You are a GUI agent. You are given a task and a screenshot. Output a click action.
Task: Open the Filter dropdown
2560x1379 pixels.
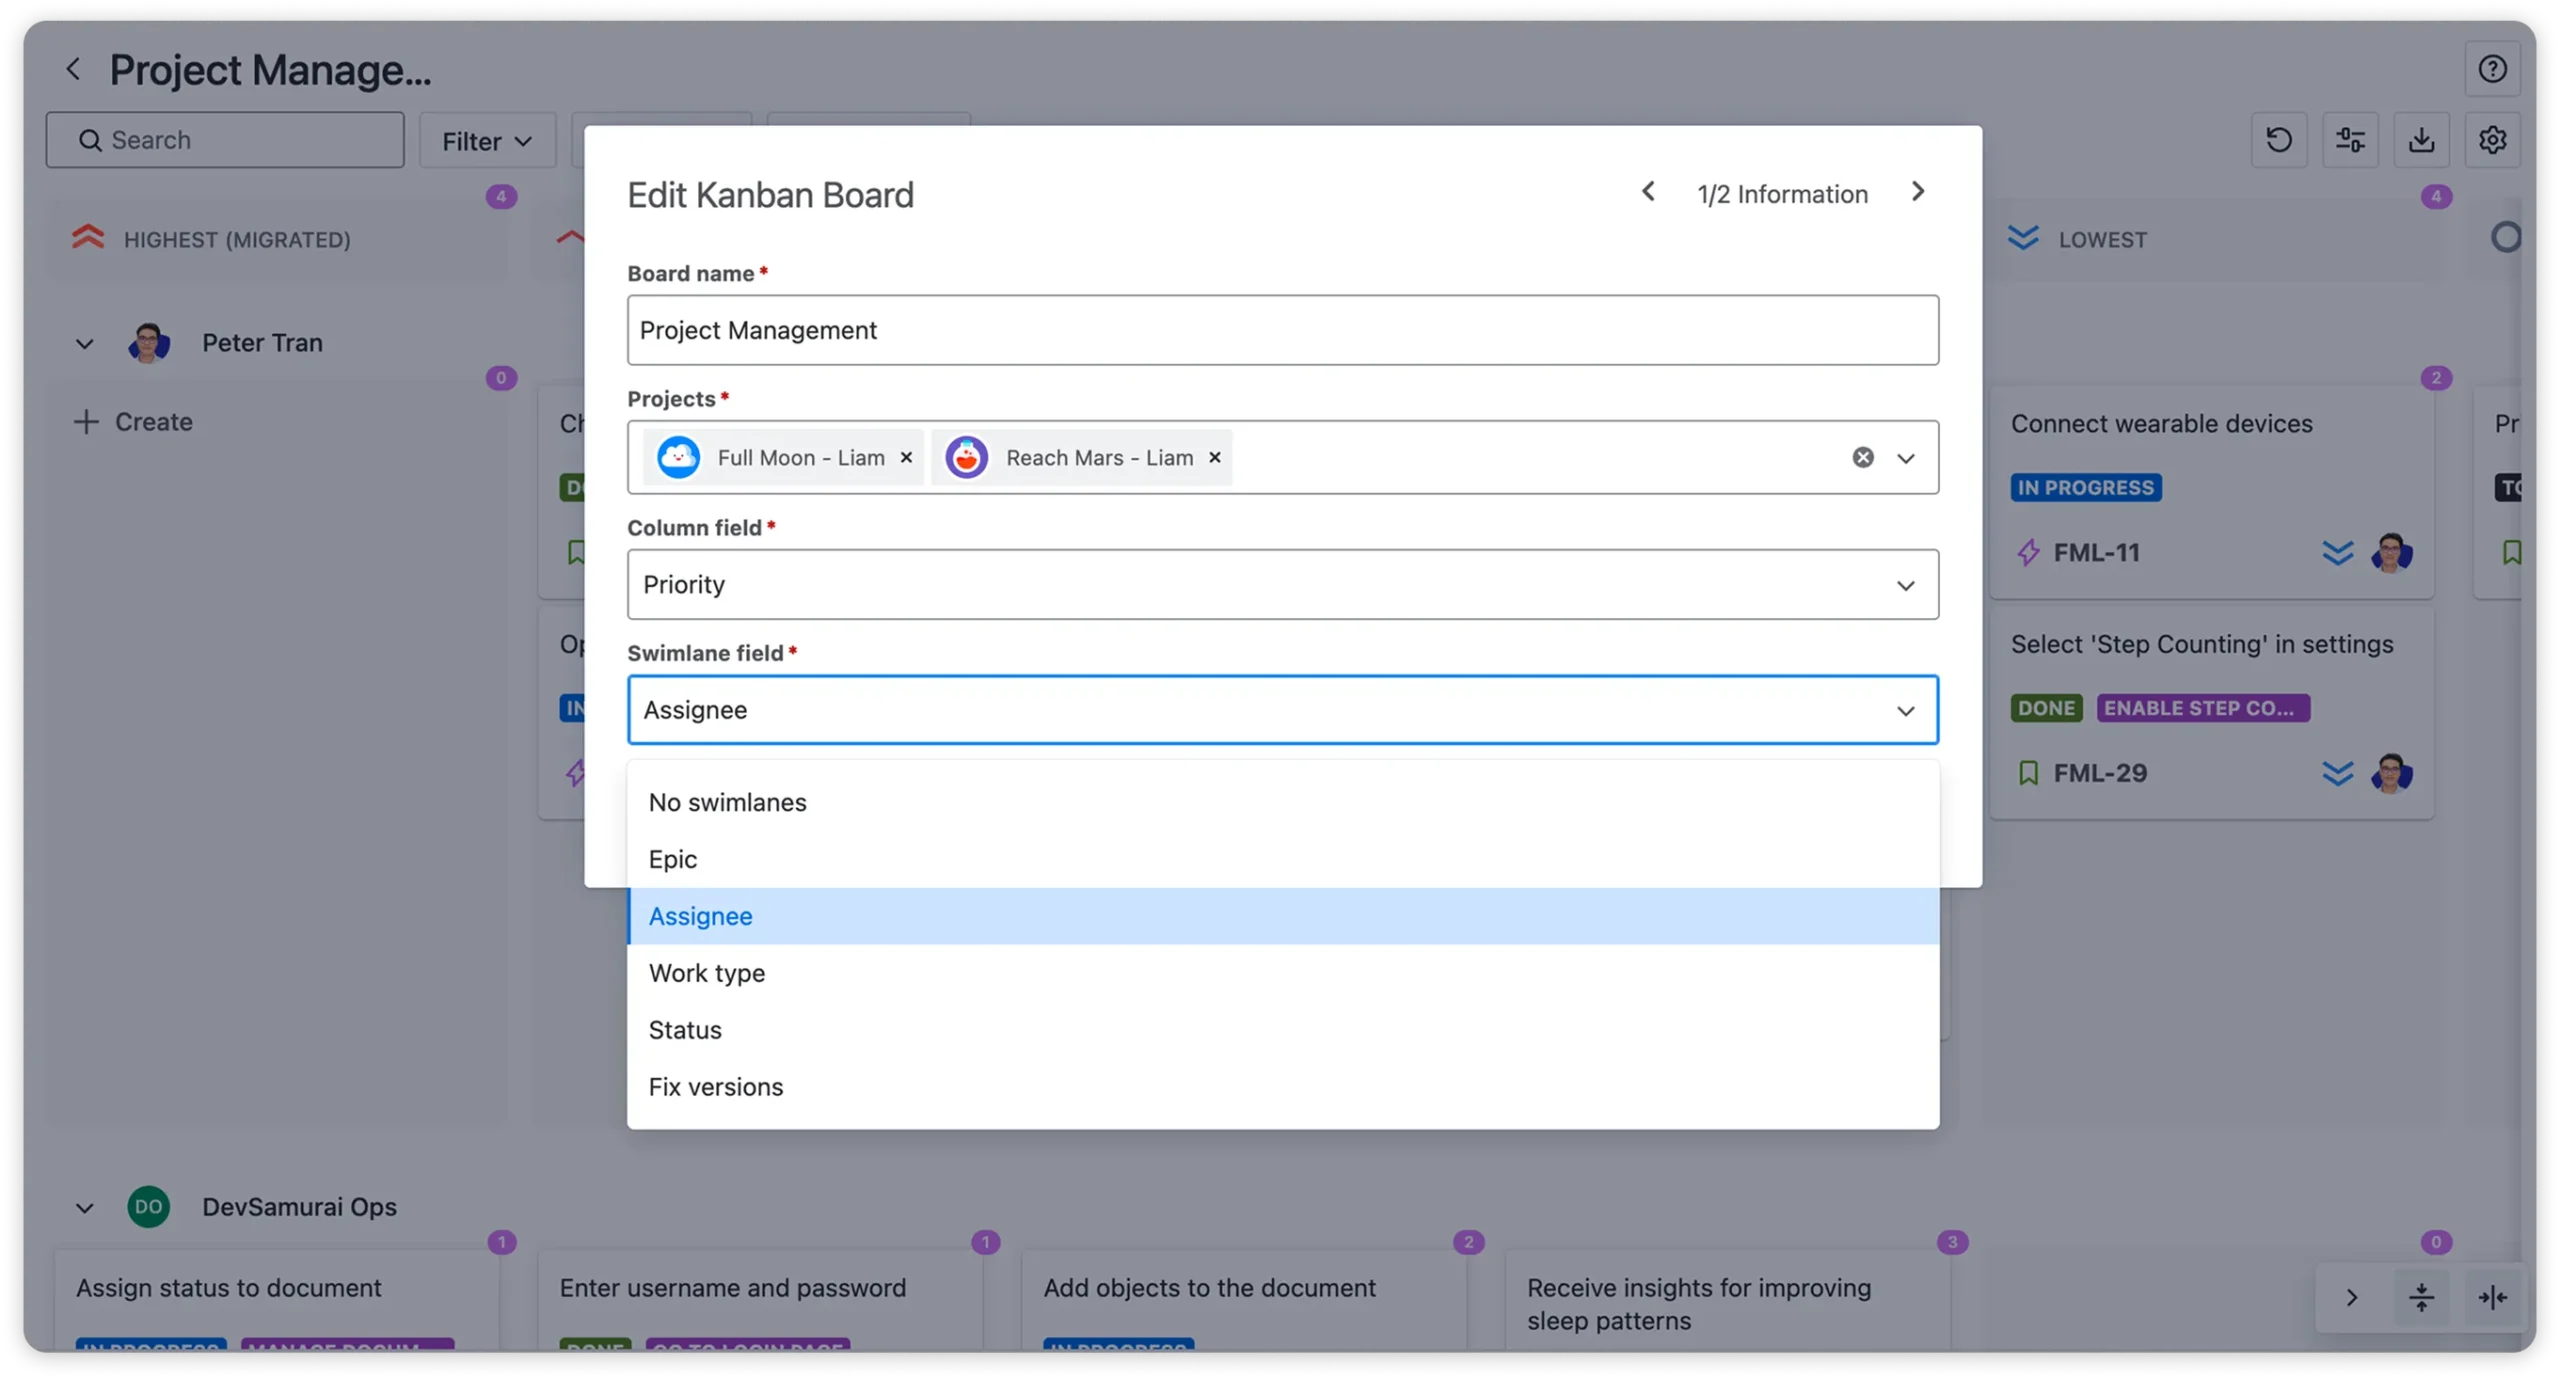tap(487, 140)
